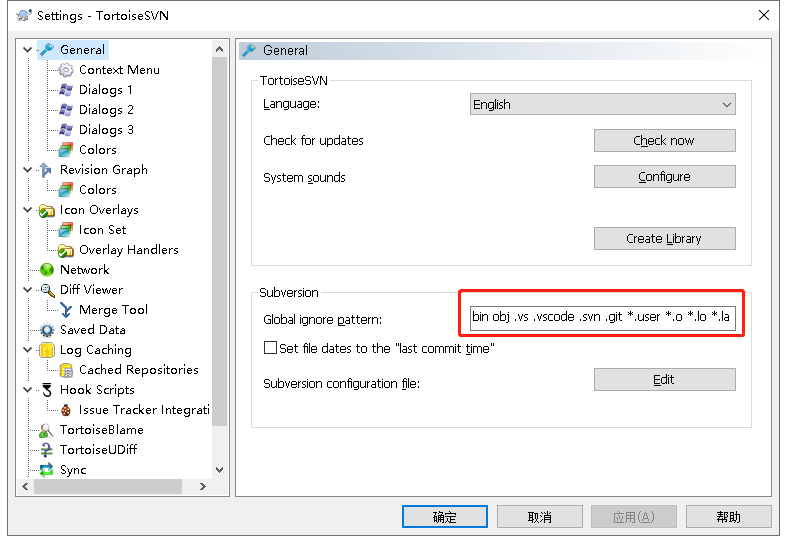787x543 pixels.
Task: Open Dialogs 3 settings page
Action: (x=106, y=130)
